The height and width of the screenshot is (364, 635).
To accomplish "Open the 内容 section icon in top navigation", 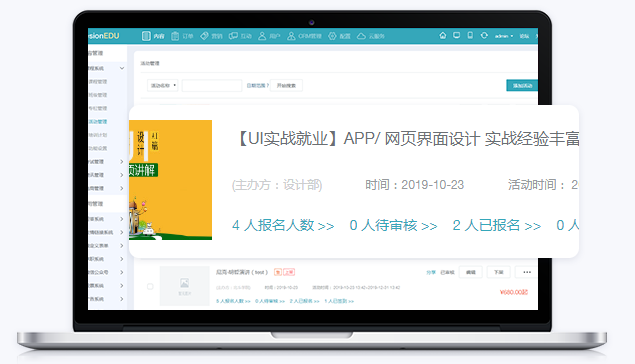I will pos(146,36).
